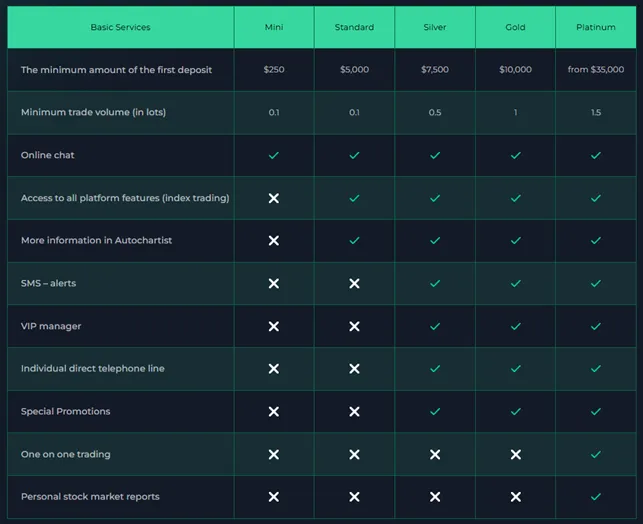Viewport: 643px width, 524px height.
Task: Click Standard column VIP manager X icon
Action: coord(354,326)
